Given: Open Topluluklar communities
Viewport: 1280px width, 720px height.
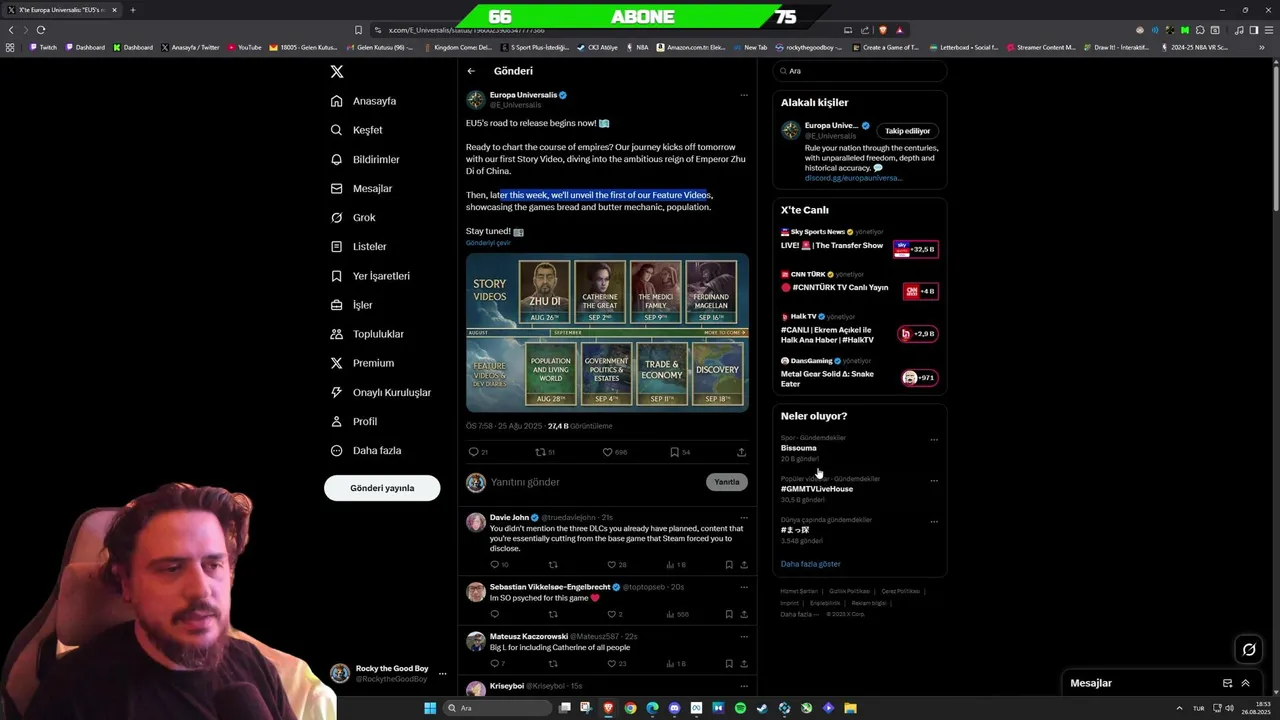Looking at the screenshot, I should 367,334.
